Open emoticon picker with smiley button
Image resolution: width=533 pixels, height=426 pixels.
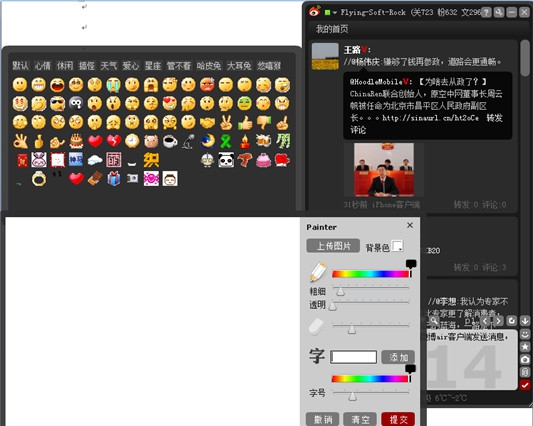525,334
